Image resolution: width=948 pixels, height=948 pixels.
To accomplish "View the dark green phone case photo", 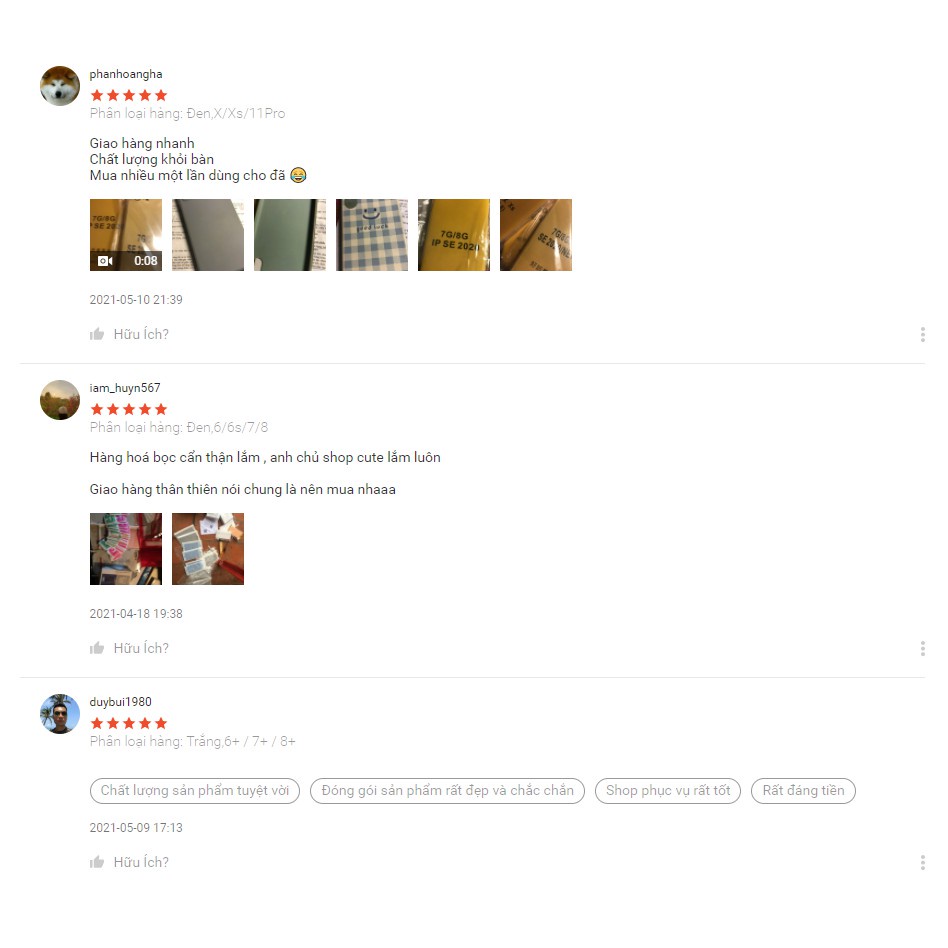I will [x=290, y=235].
